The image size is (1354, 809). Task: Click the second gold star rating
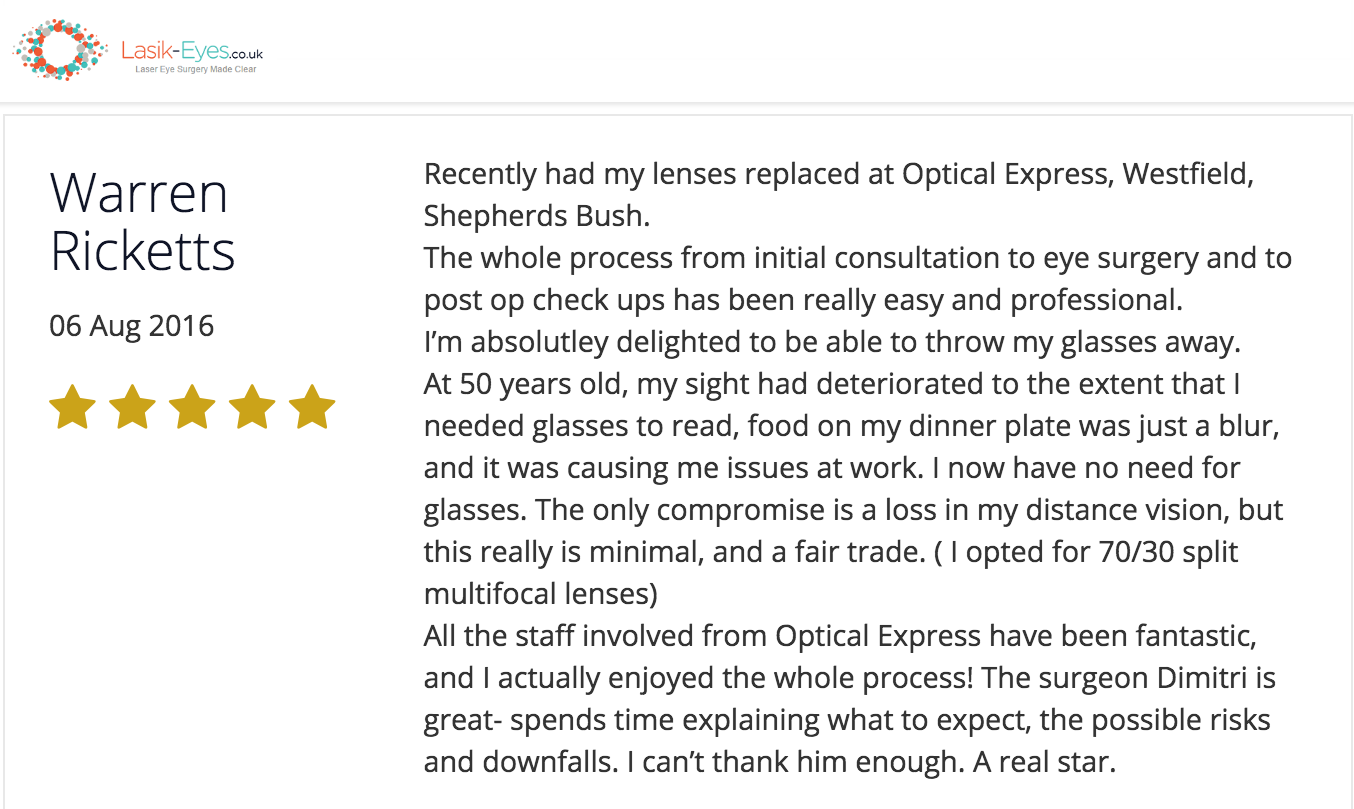pyautogui.click(x=133, y=407)
